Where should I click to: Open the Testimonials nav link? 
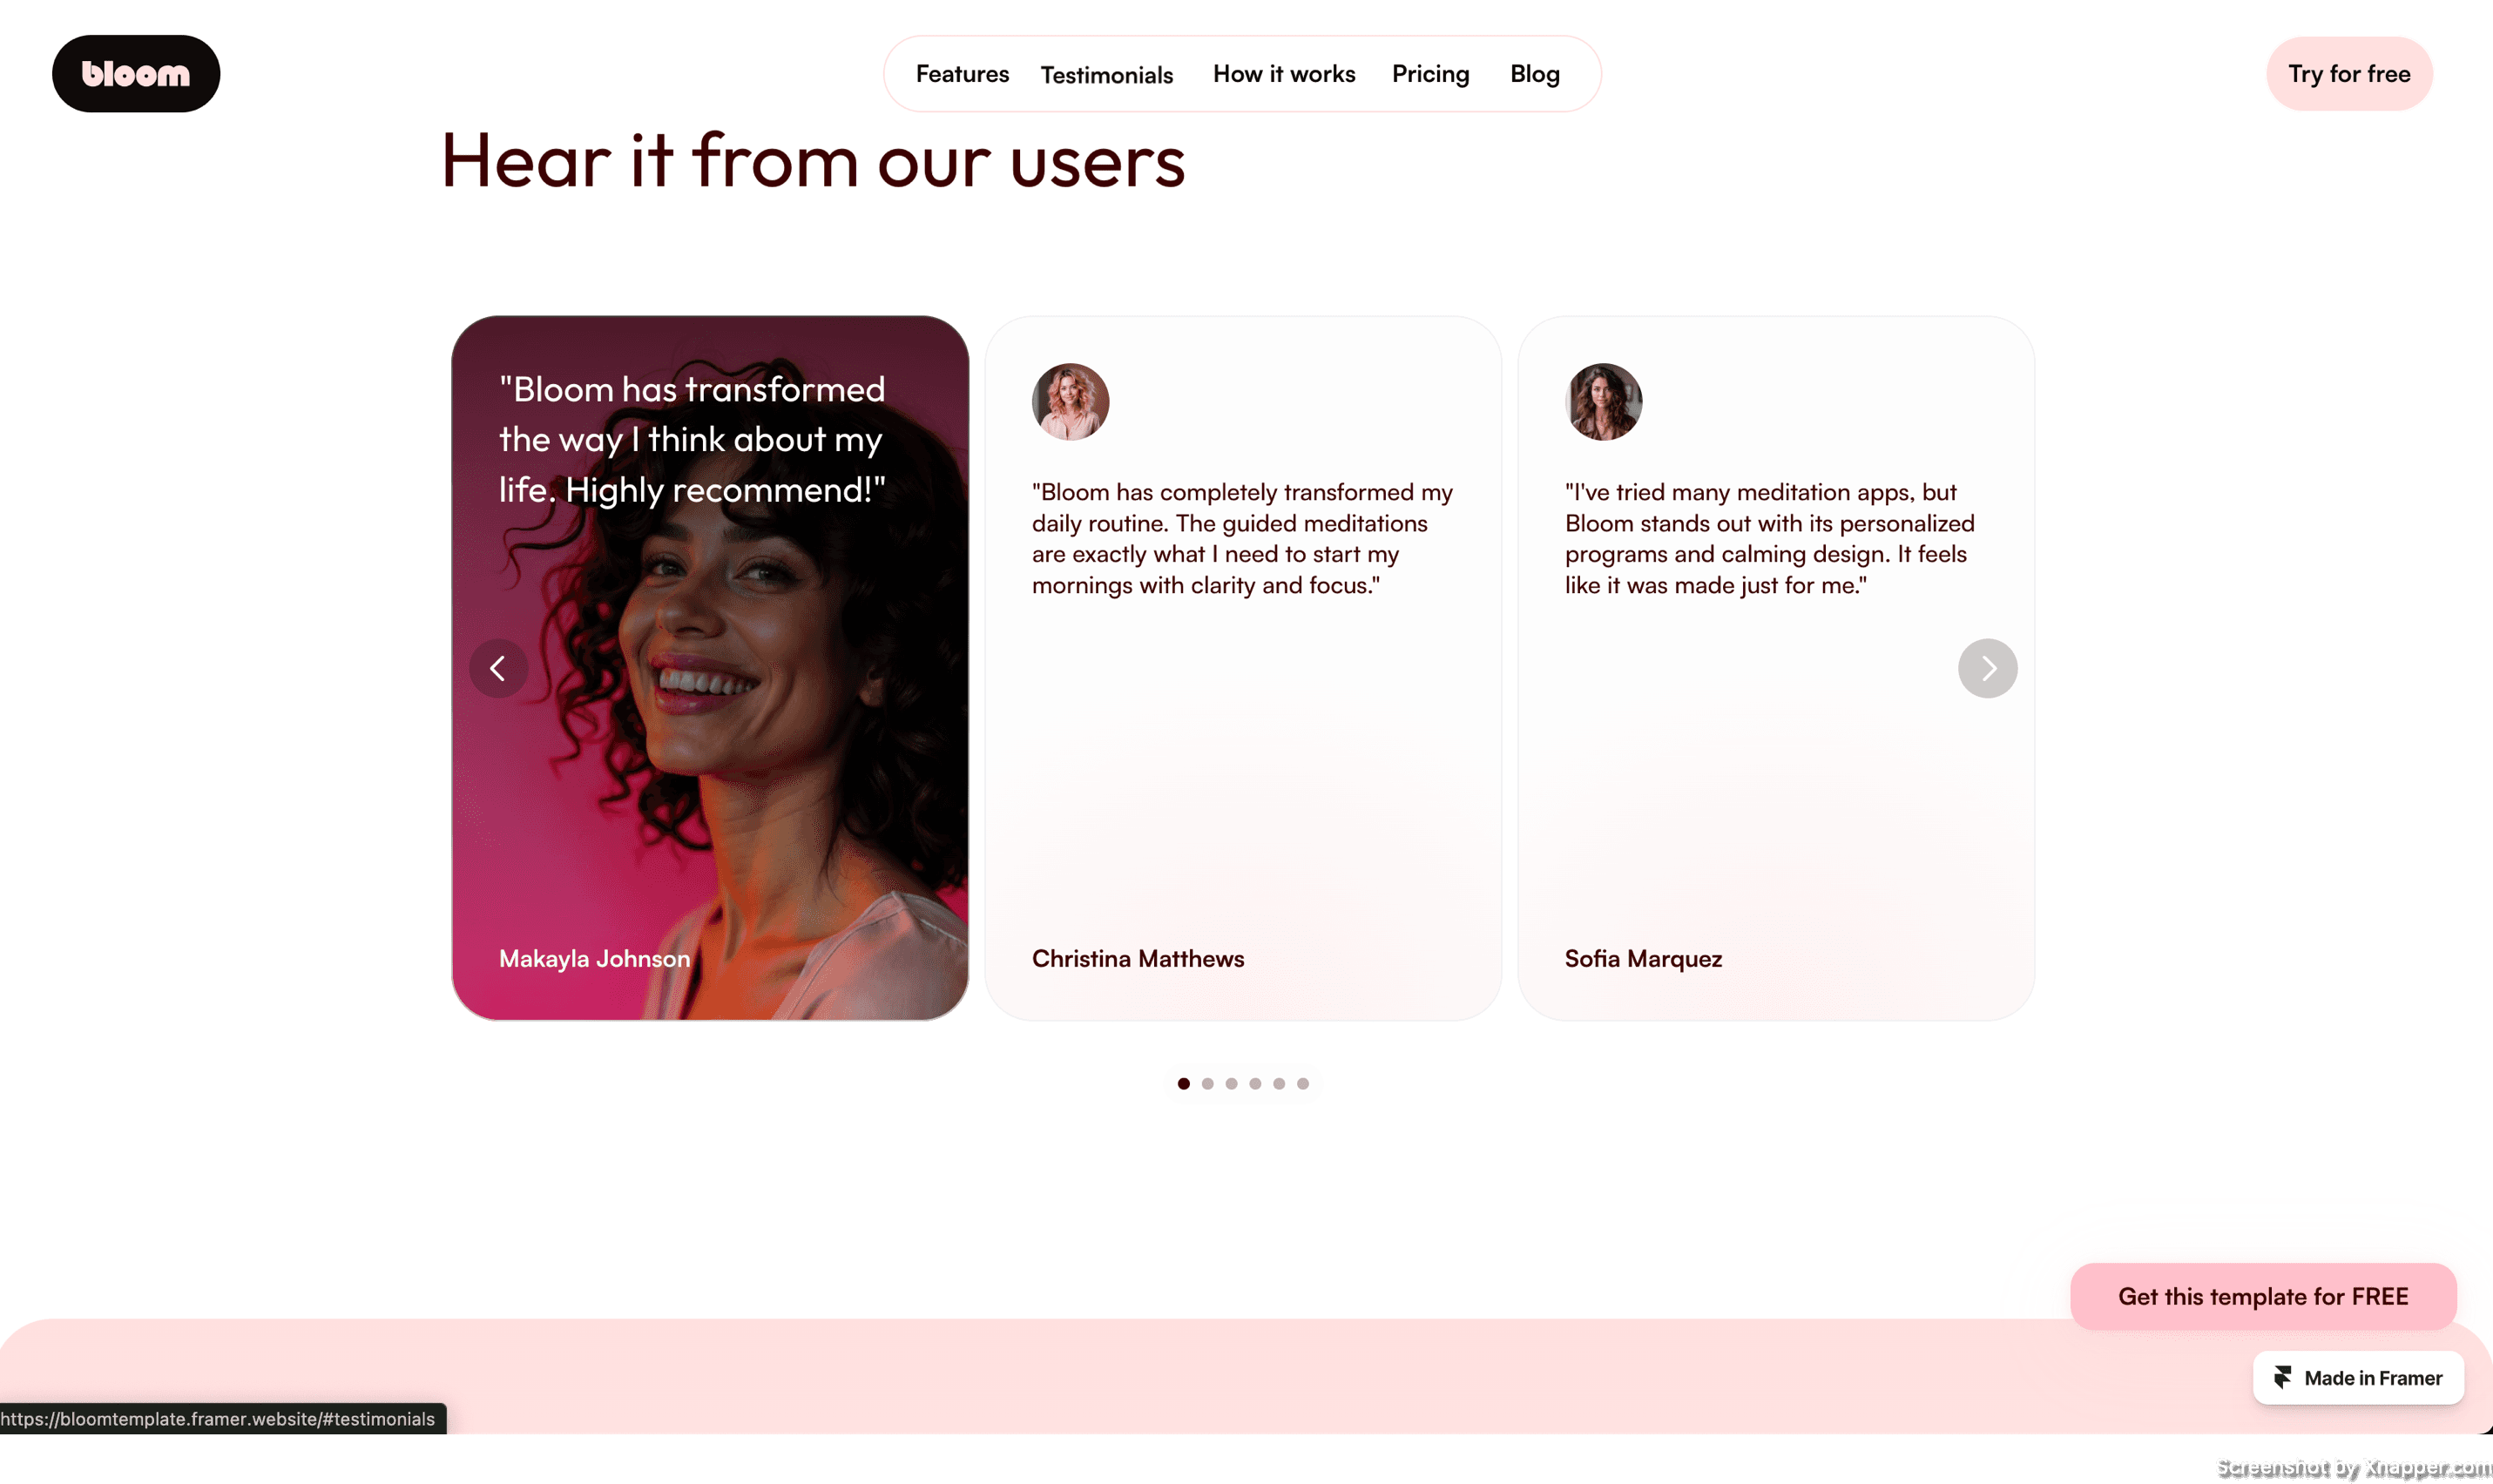(x=1106, y=75)
